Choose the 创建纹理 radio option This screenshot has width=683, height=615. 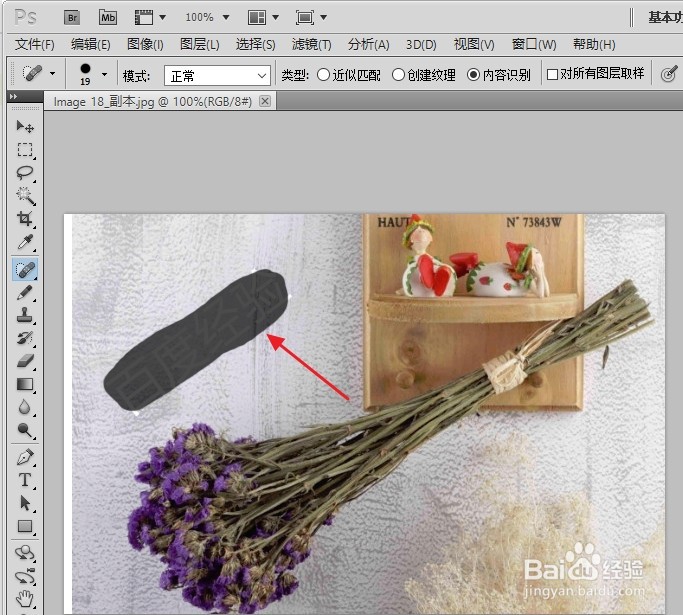[x=424, y=75]
